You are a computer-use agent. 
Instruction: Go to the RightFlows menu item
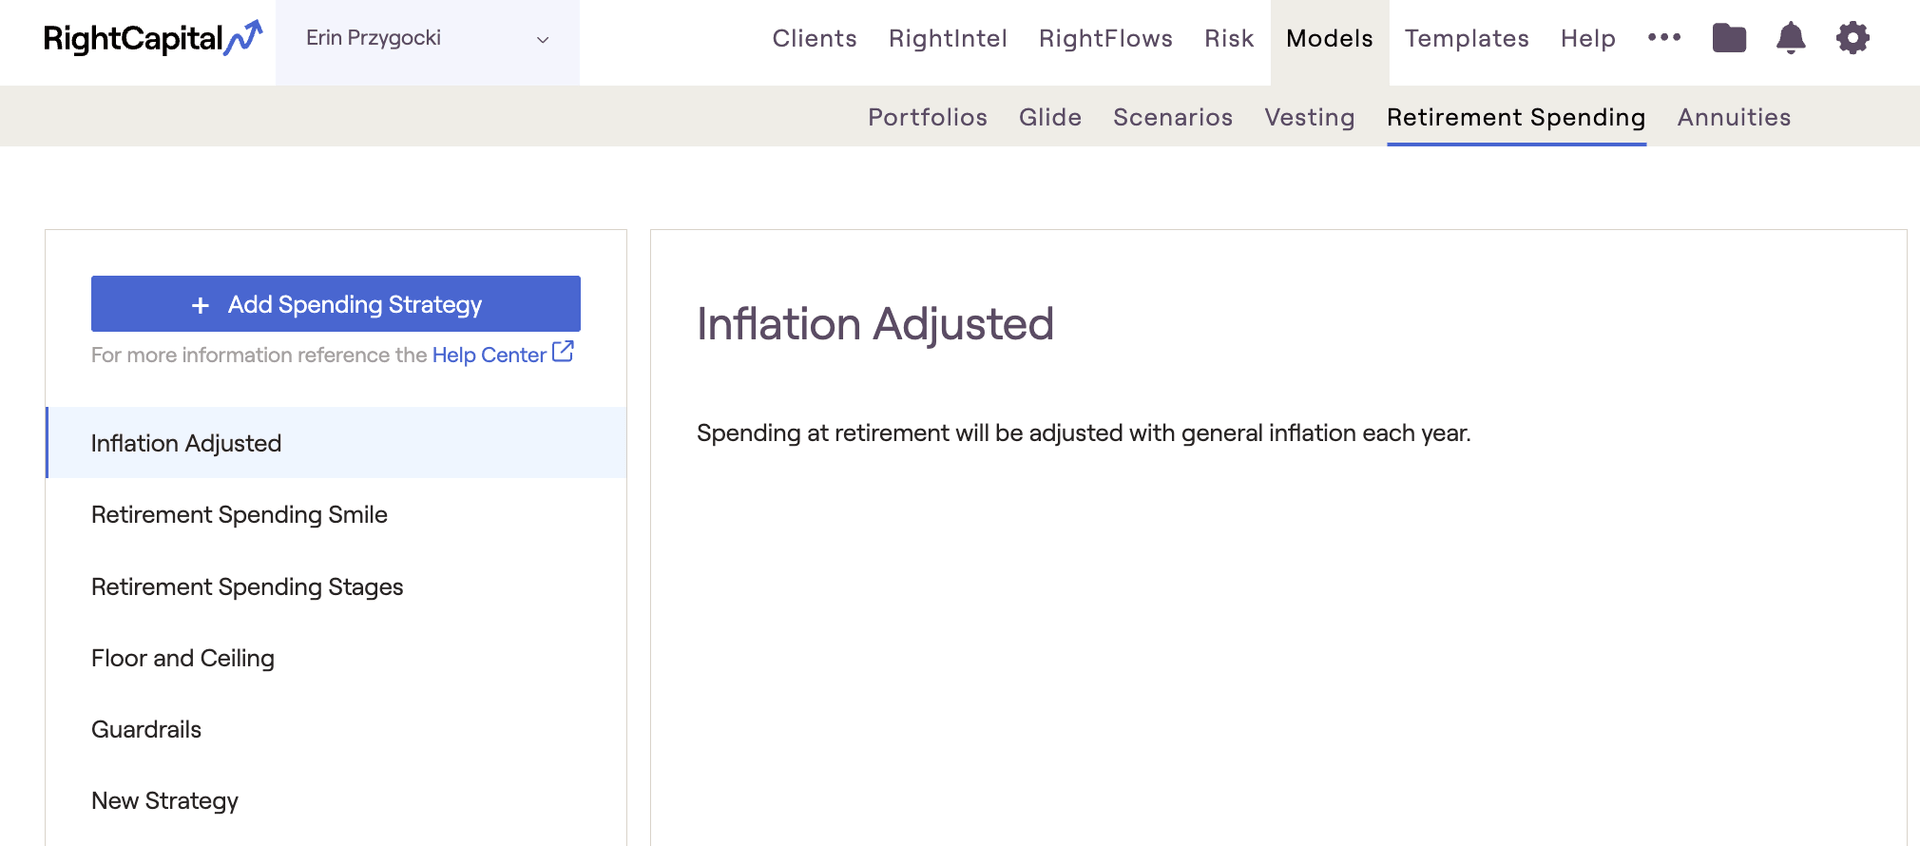(1105, 39)
